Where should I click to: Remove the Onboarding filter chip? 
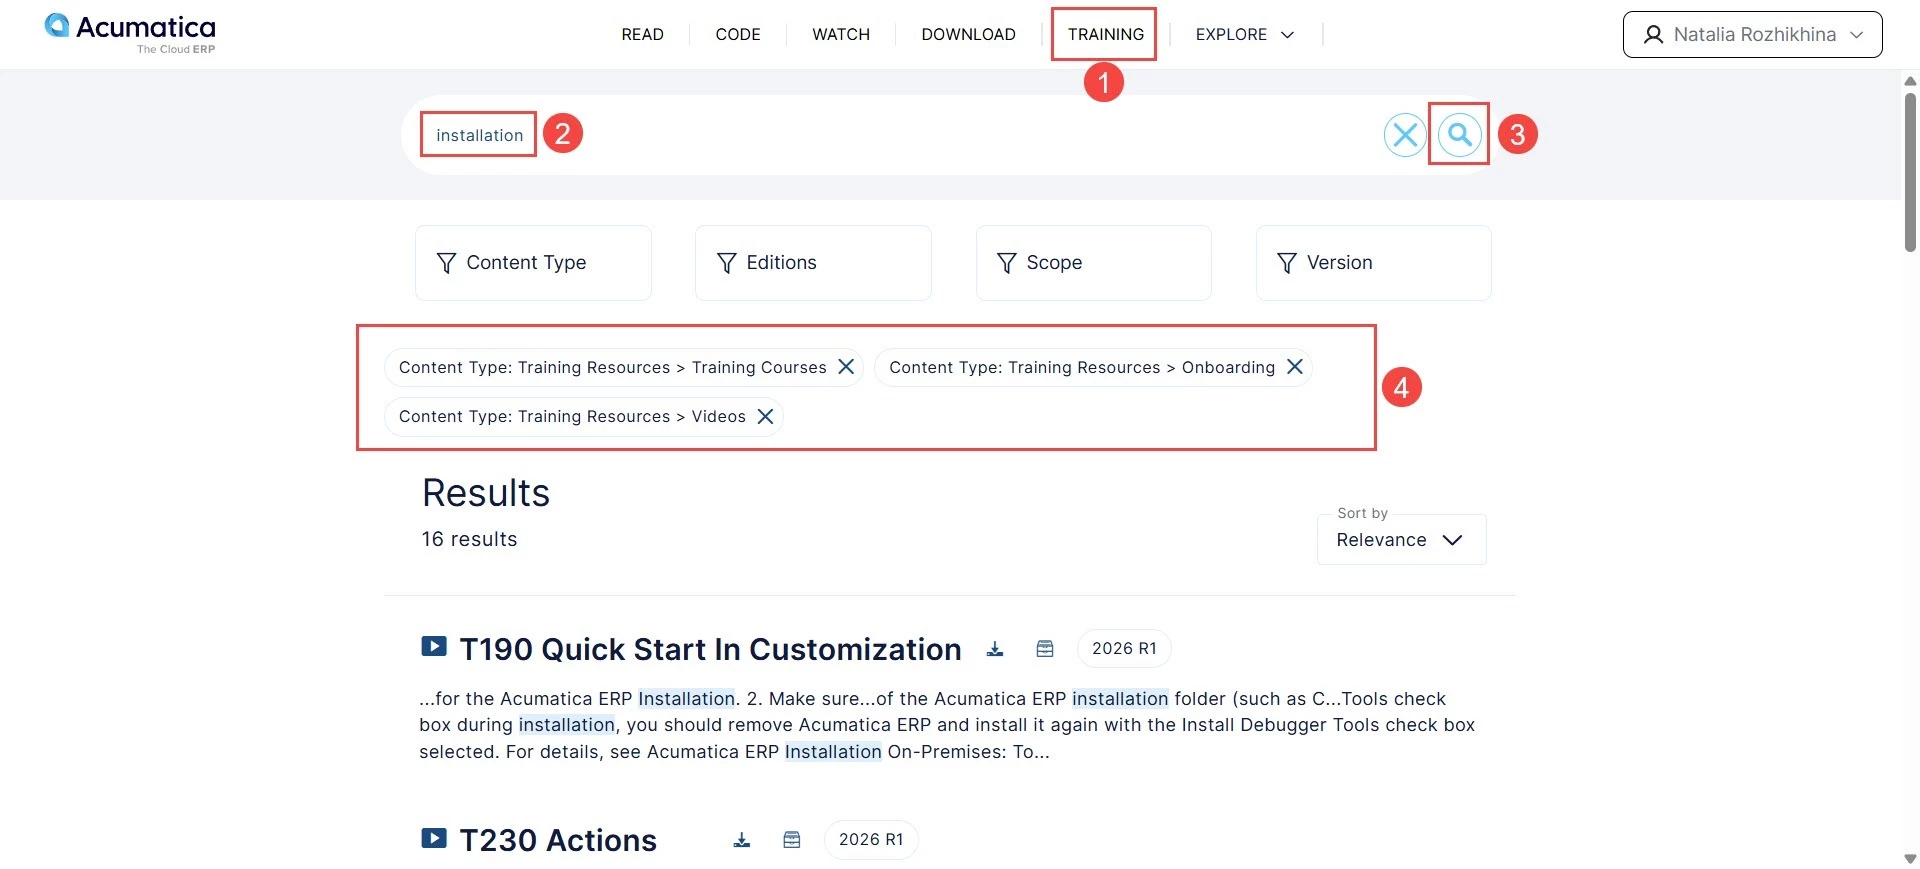click(x=1295, y=367)
